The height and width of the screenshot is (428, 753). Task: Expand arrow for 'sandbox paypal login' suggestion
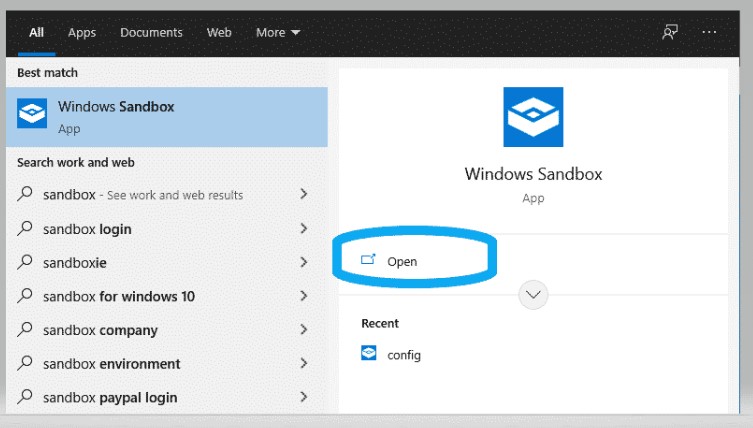(304, 396)
